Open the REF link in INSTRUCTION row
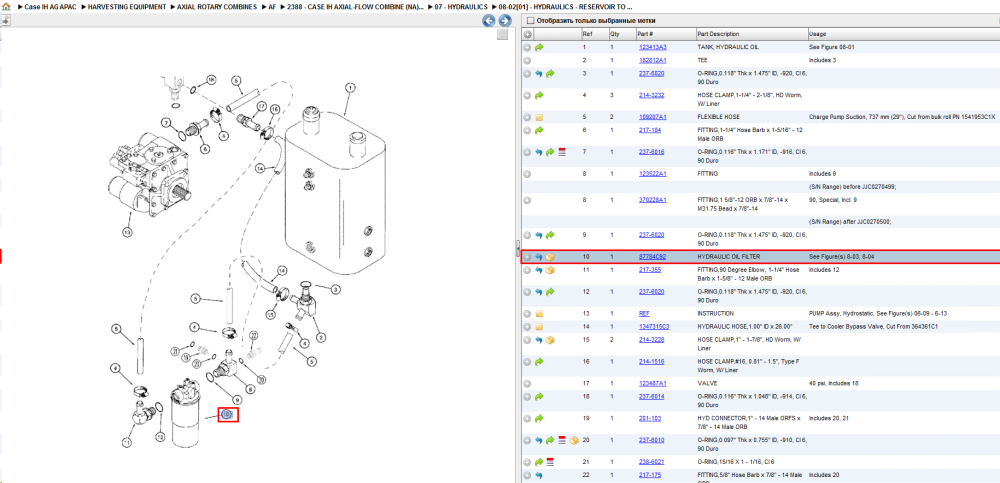This screenshot has height=483, width=1000. tap(644, 314)
